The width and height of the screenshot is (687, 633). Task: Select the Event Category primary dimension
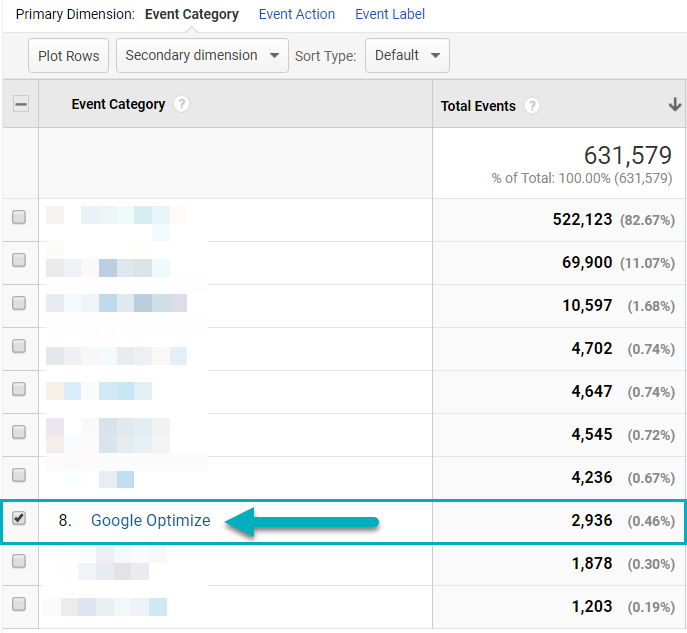(x=192, y=14)
